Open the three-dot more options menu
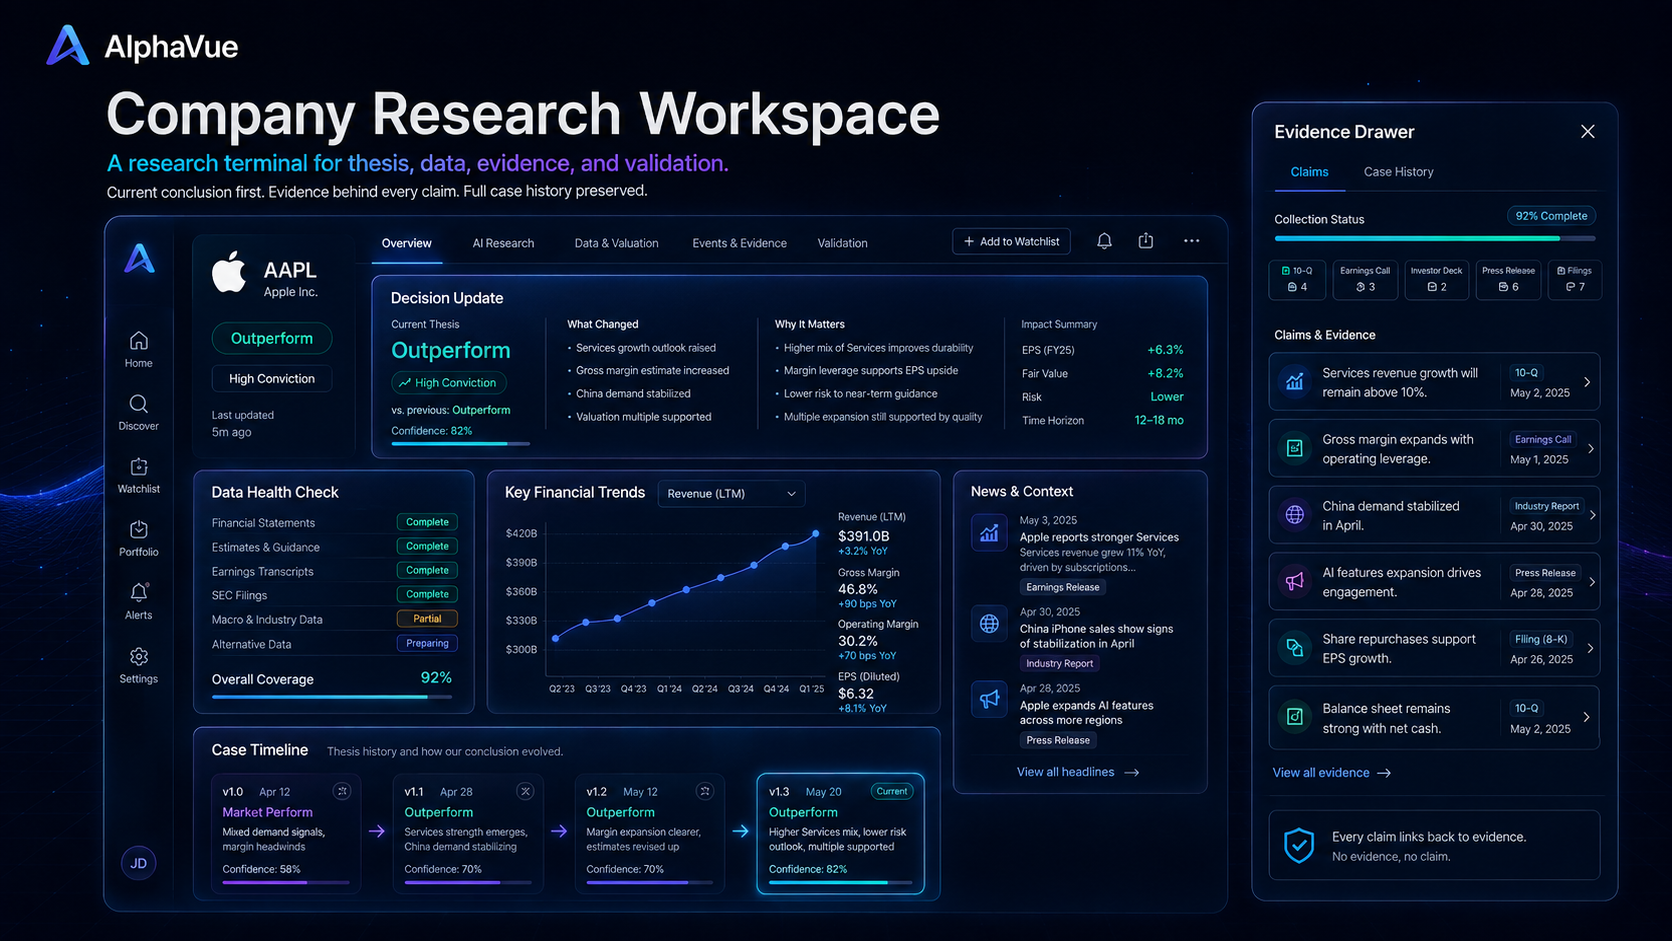The image size is (1672, 941). (1192, 241)
